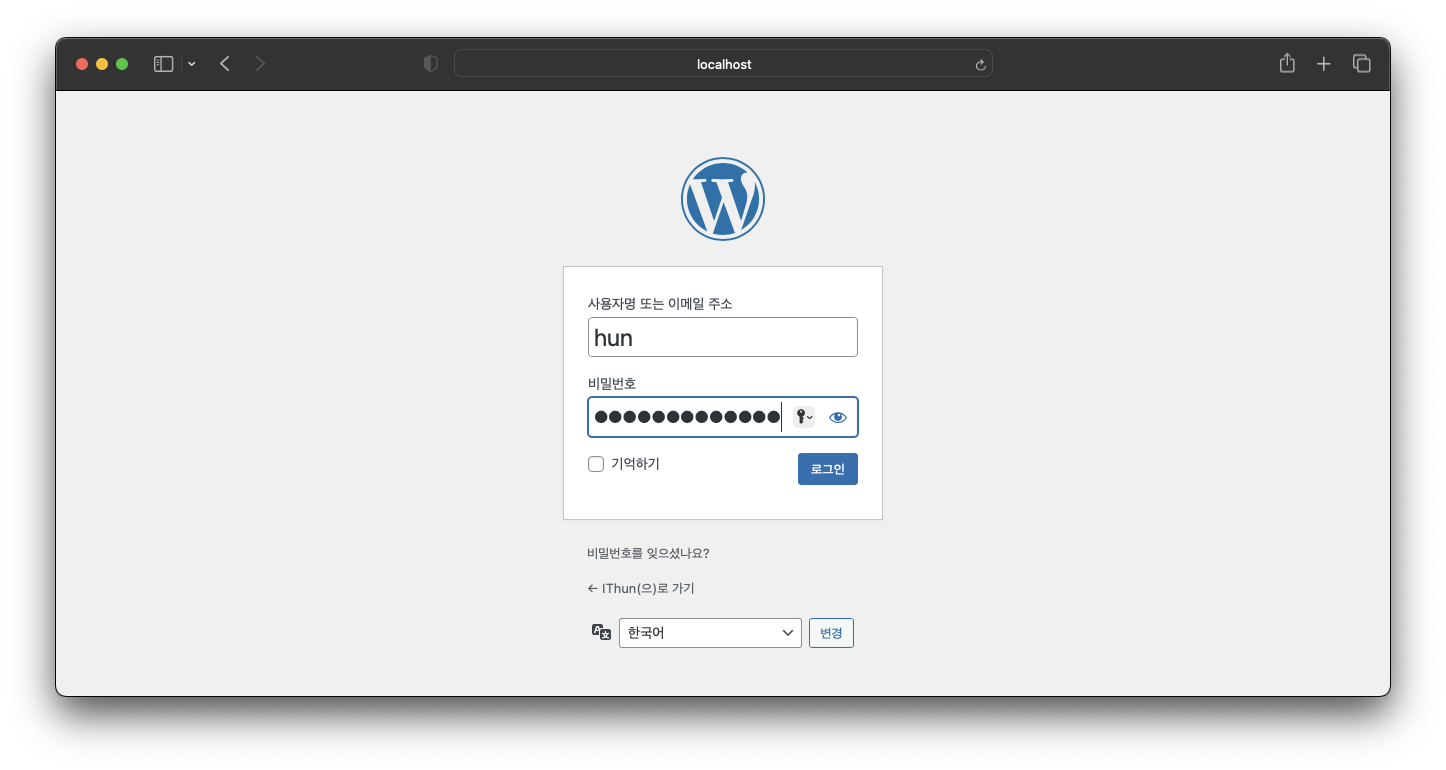Click the 로그인 login button
Viewport: 1446px width, 770px height.
[828, 469]
